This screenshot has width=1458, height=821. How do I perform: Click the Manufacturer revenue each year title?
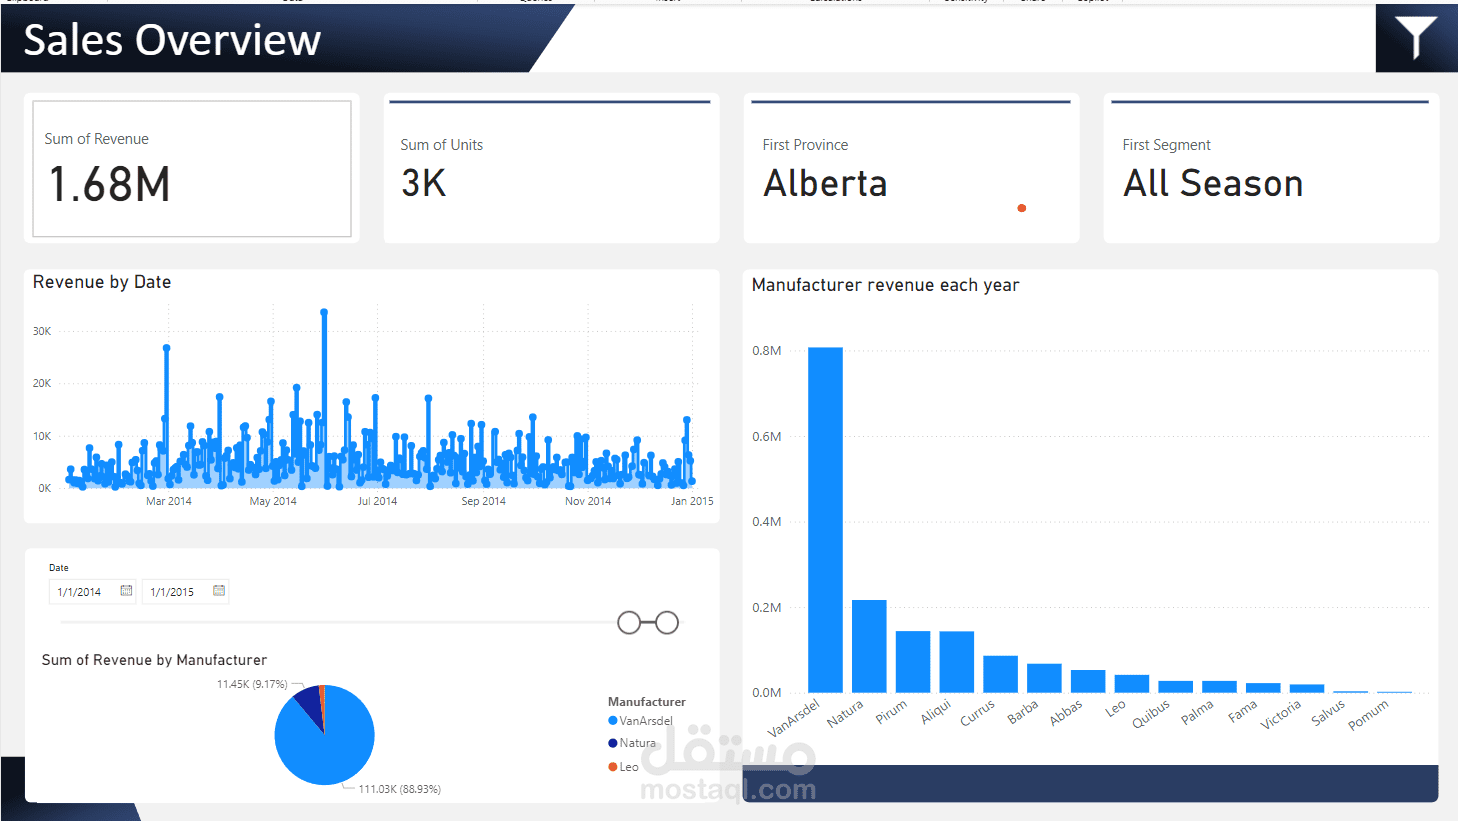(885, 285)
